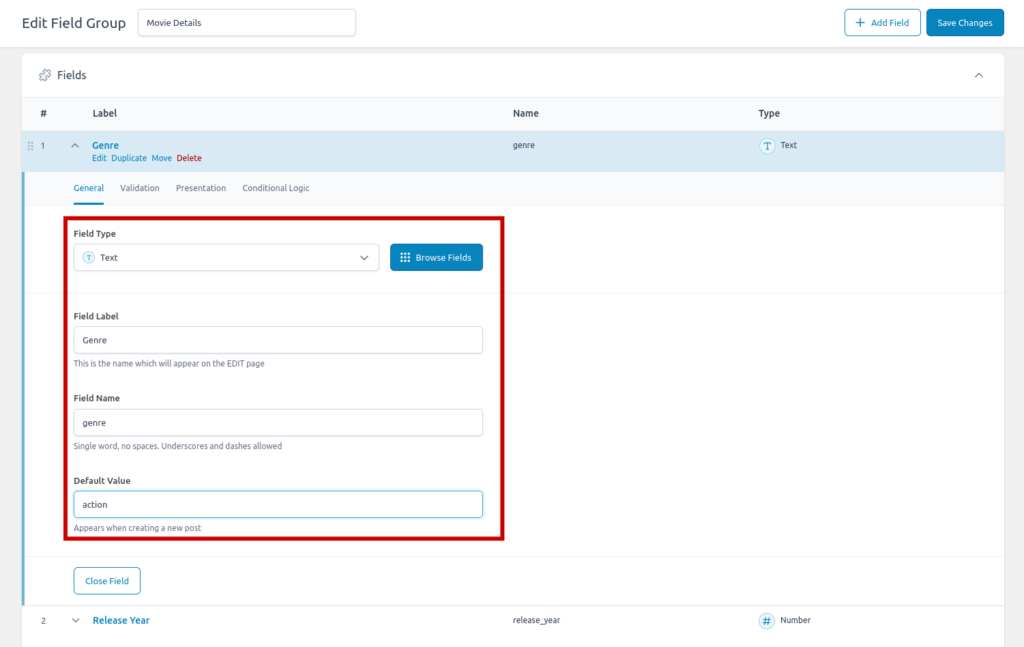Open the Presentation tab
Image resolution: width=1024 pixels, height=647 pixels.
coord(200,187)
